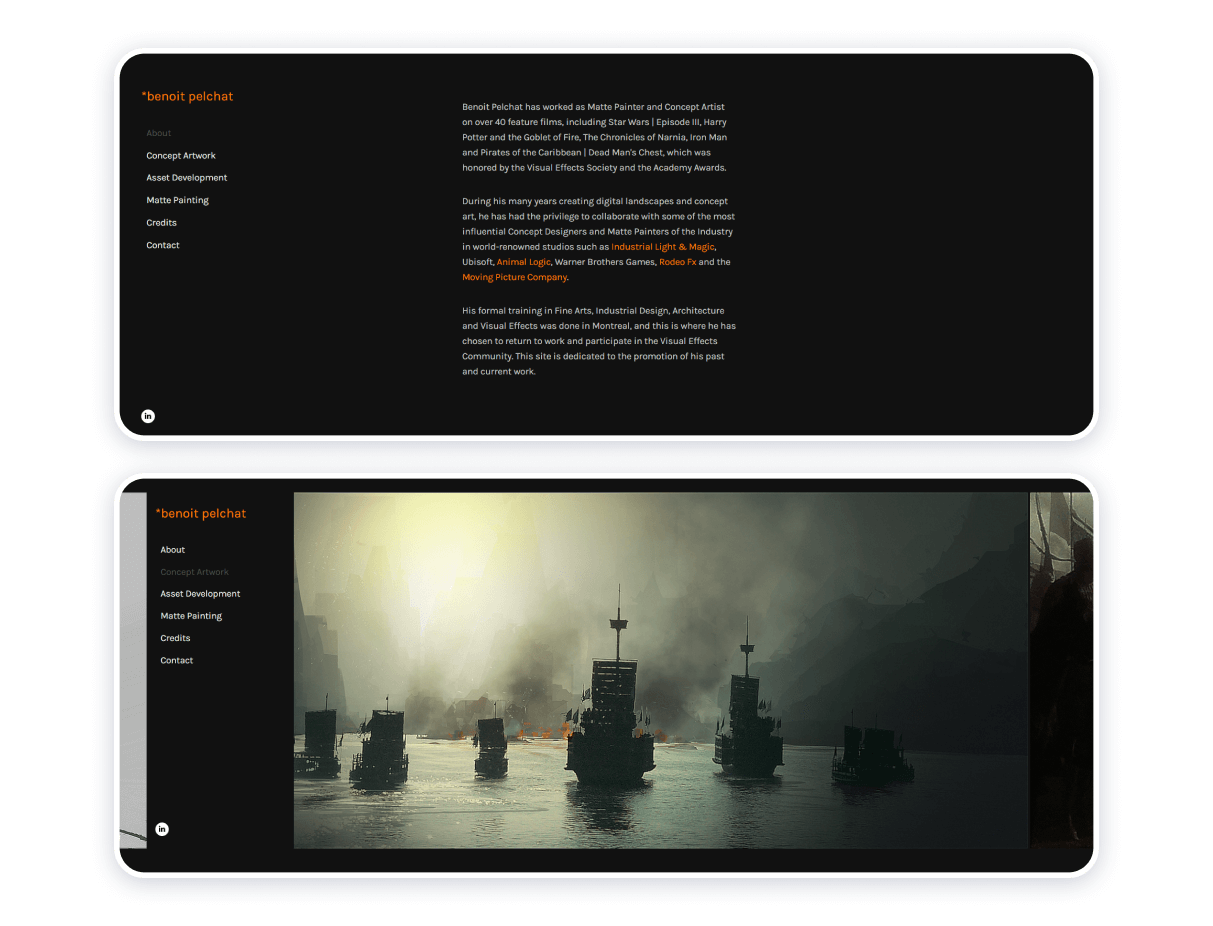Screen dimensions: 1213x926
Task: Select the *benoit pelchat logo above the gallery menu
Action: click(200, 513)
